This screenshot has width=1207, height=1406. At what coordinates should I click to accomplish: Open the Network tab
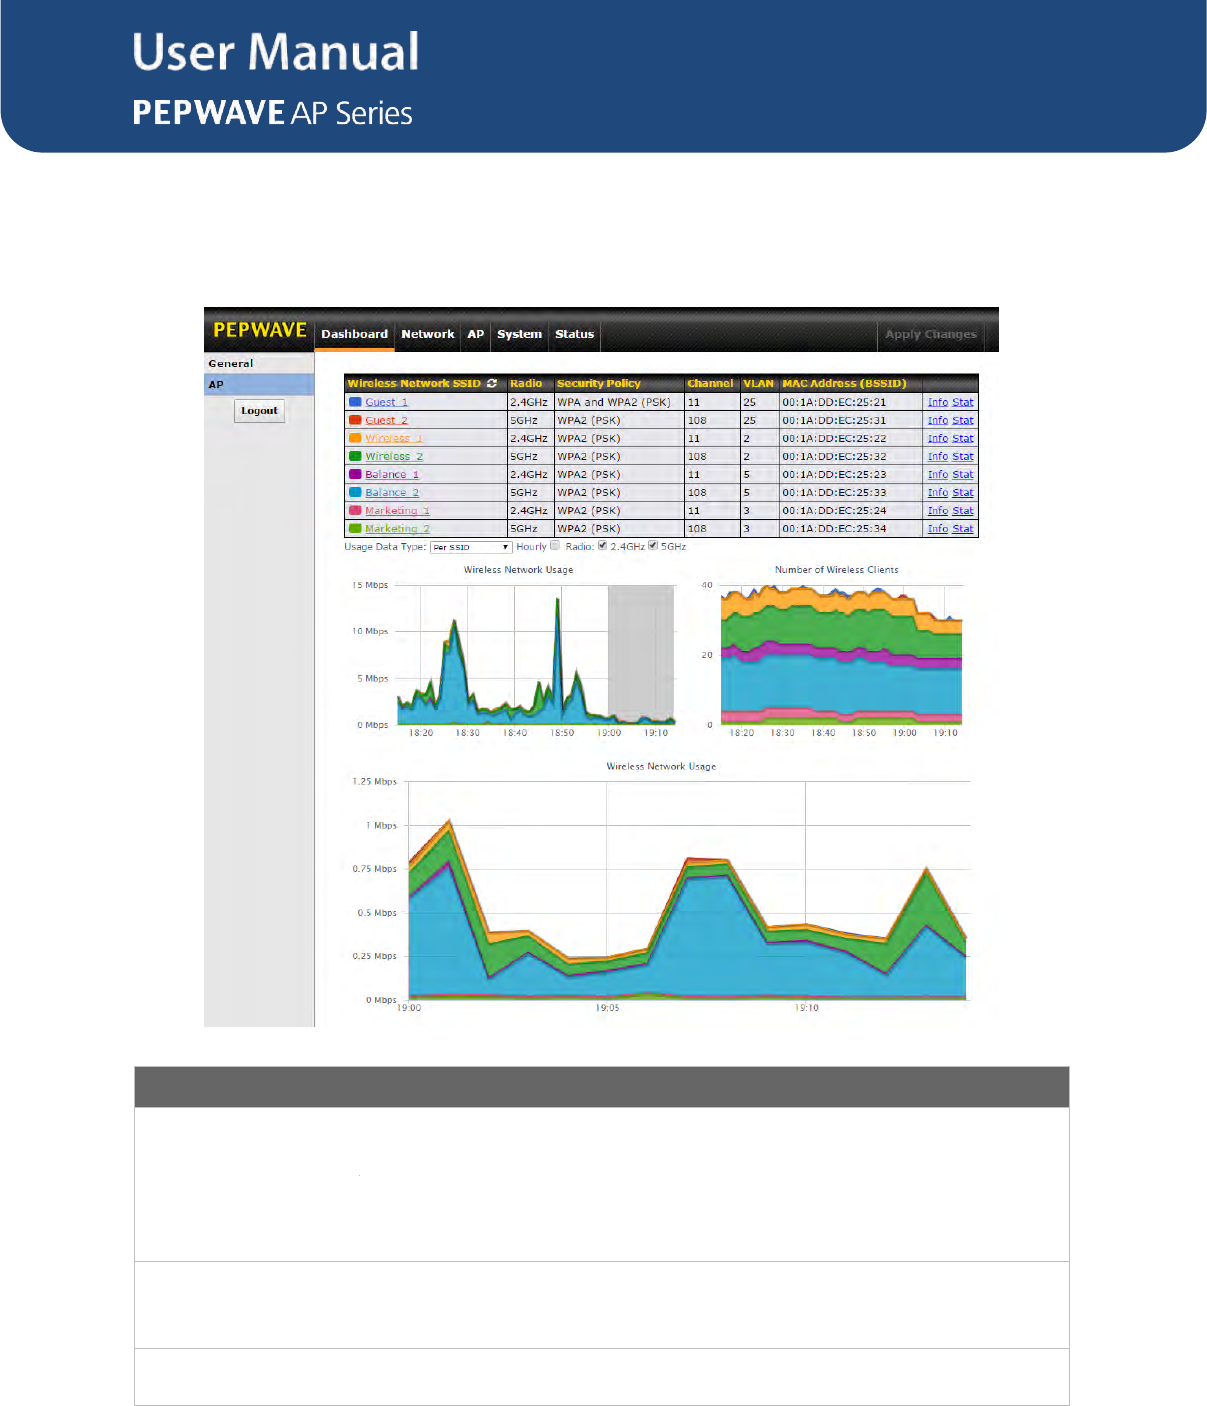[x=428, y=334]
